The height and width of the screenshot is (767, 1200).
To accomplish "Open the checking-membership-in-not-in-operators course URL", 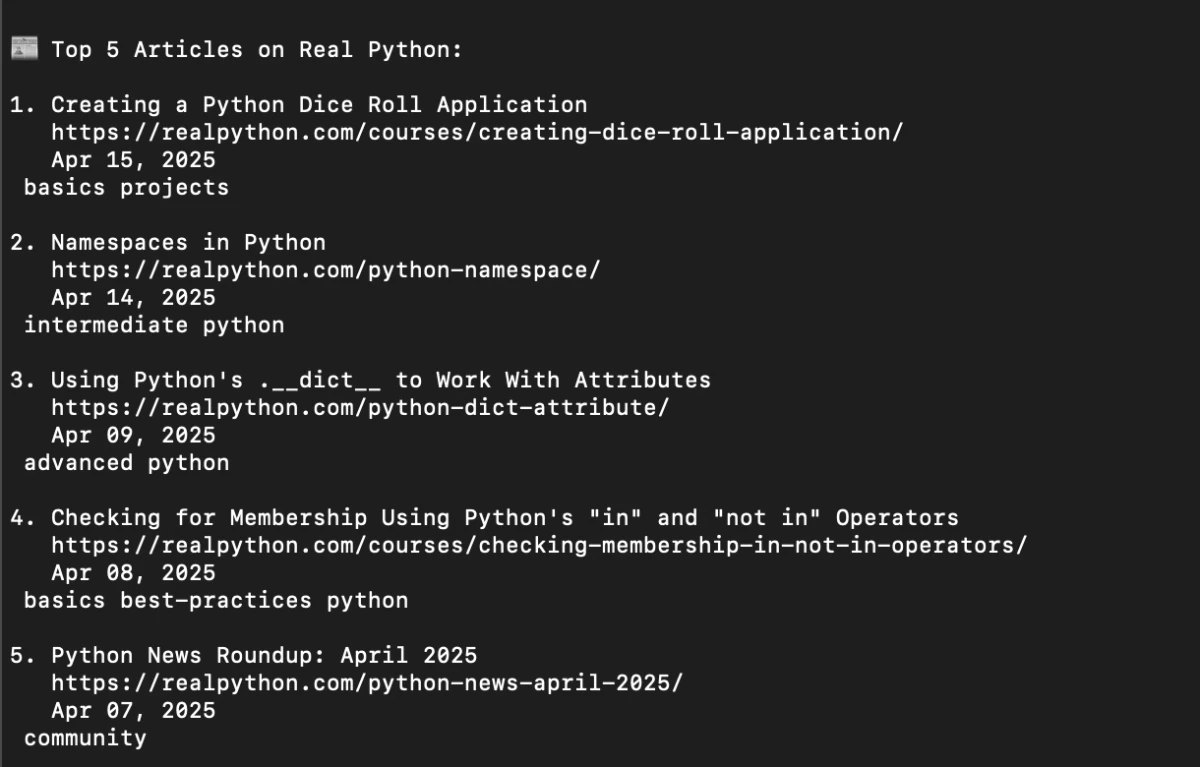I will click(x=540, y=545).
